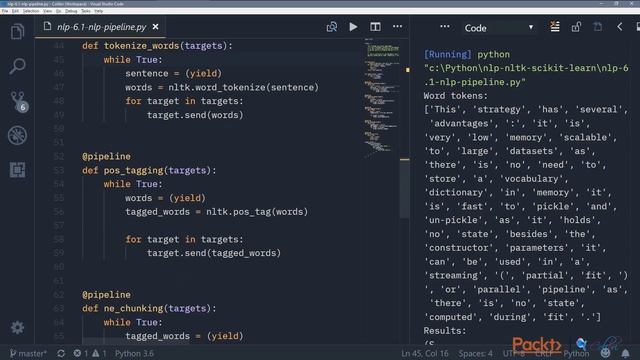Click the left chevron in output panel toolbar

[x=620, y=27]
